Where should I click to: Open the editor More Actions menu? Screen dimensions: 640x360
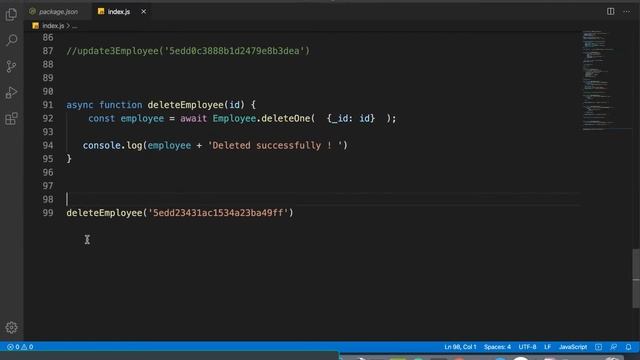click(627, 11)
